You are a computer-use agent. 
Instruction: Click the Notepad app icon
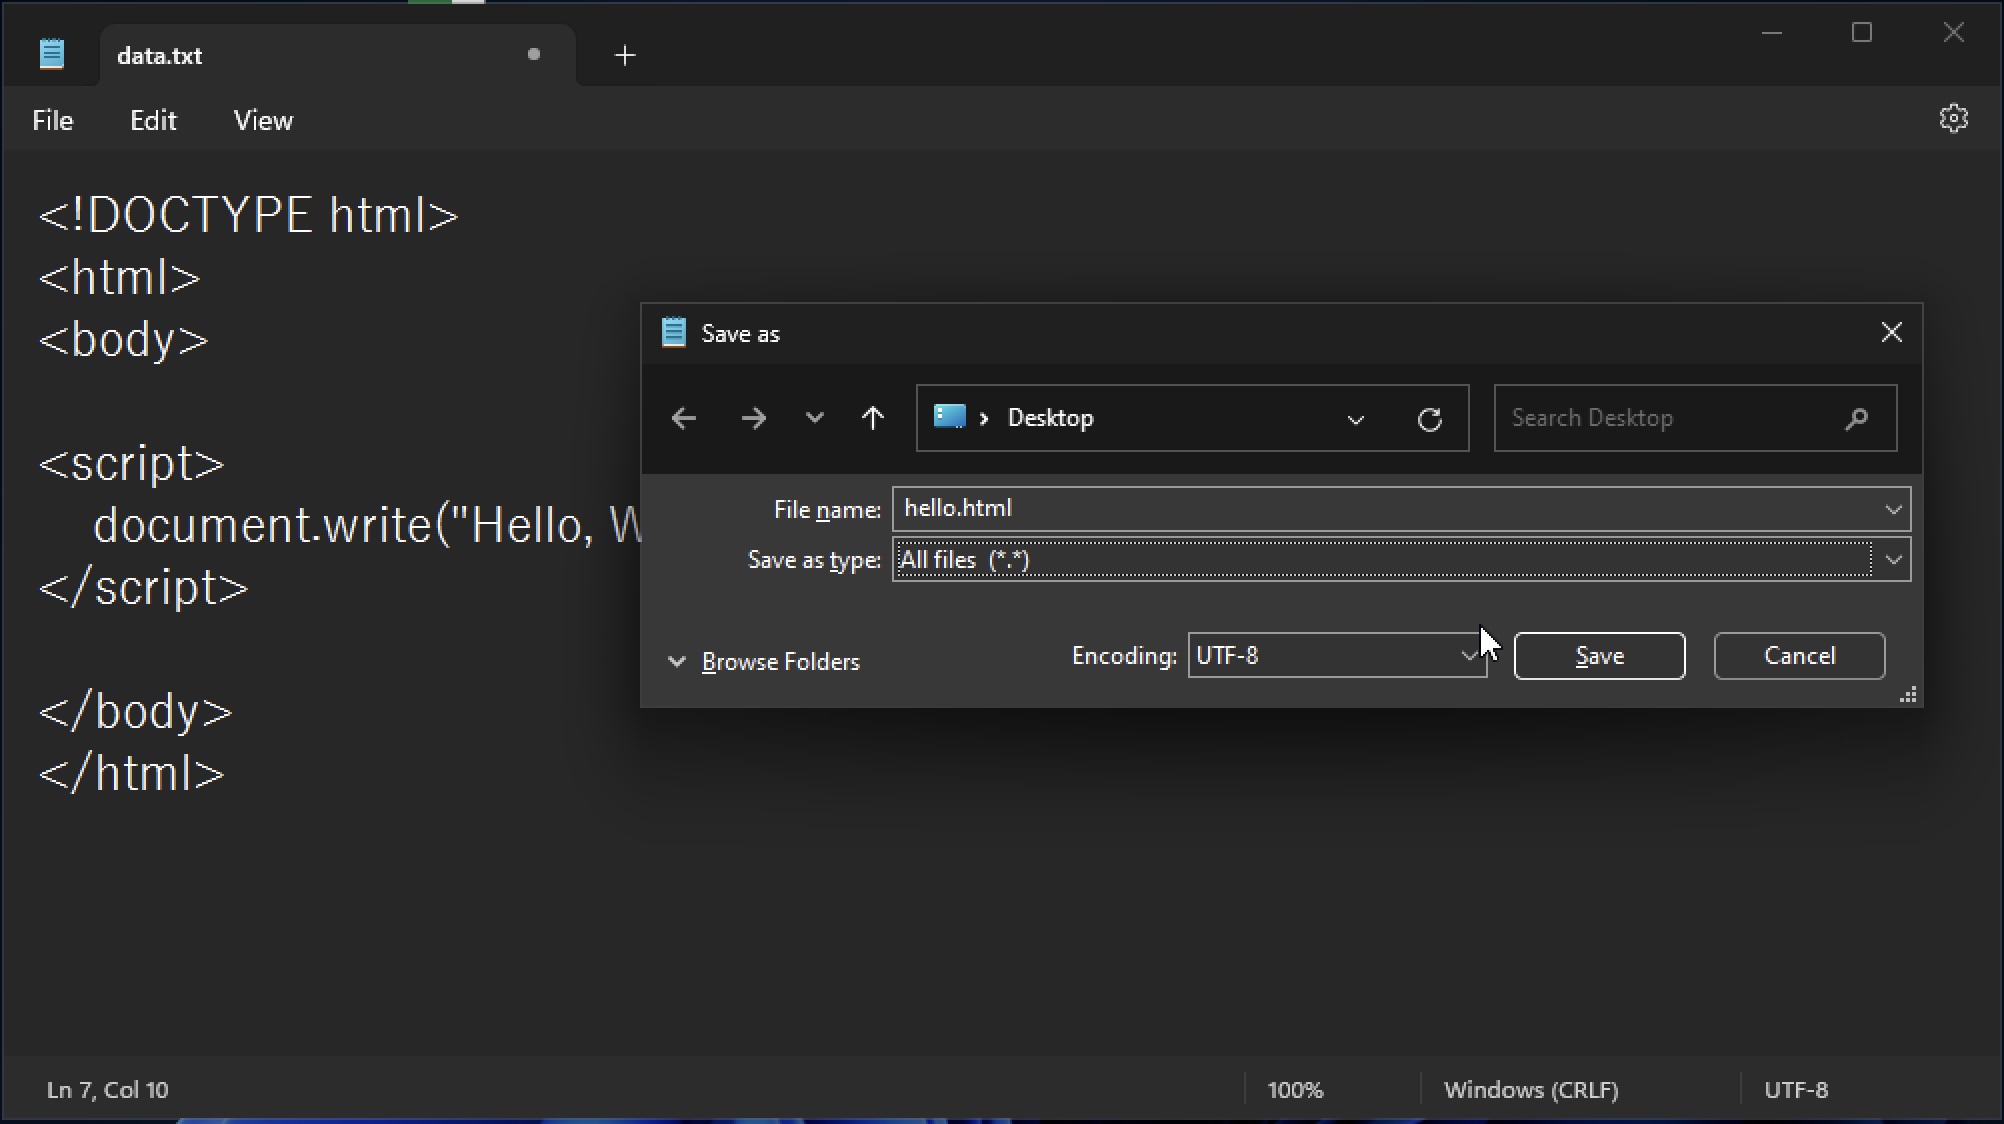click(x=50, y=54)
